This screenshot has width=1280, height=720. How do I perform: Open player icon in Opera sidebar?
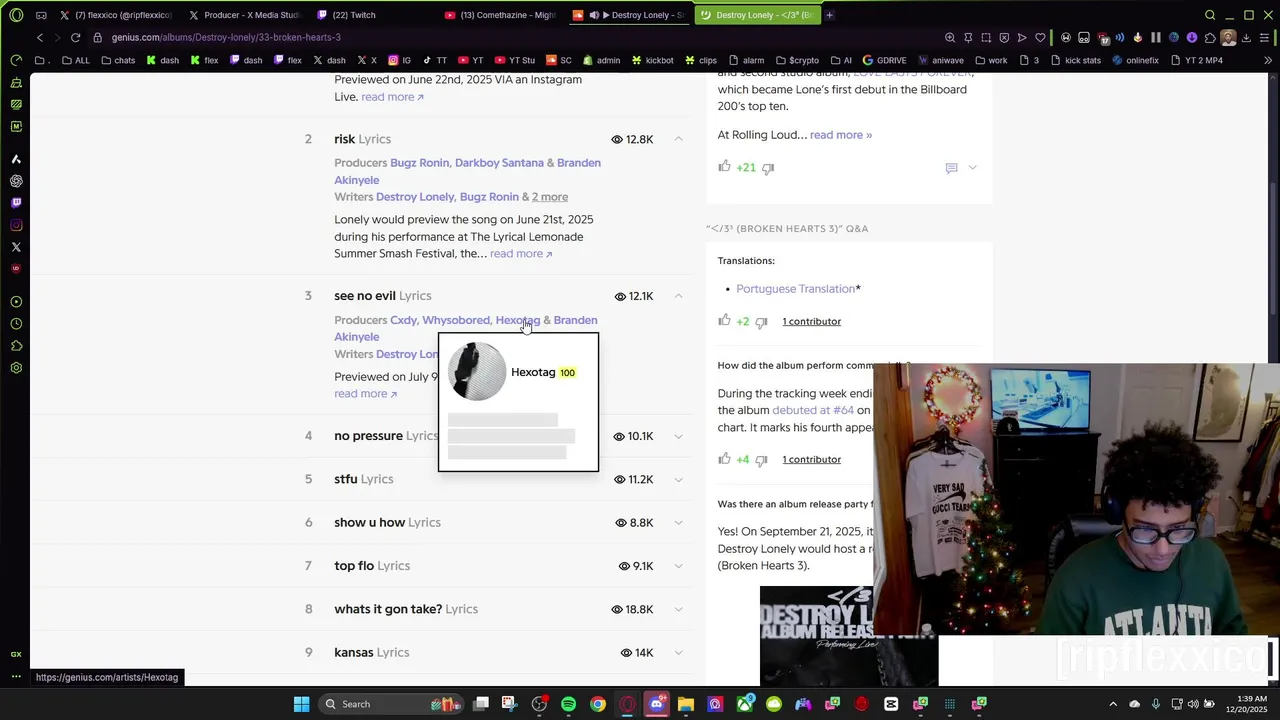[x=16, y=302]
